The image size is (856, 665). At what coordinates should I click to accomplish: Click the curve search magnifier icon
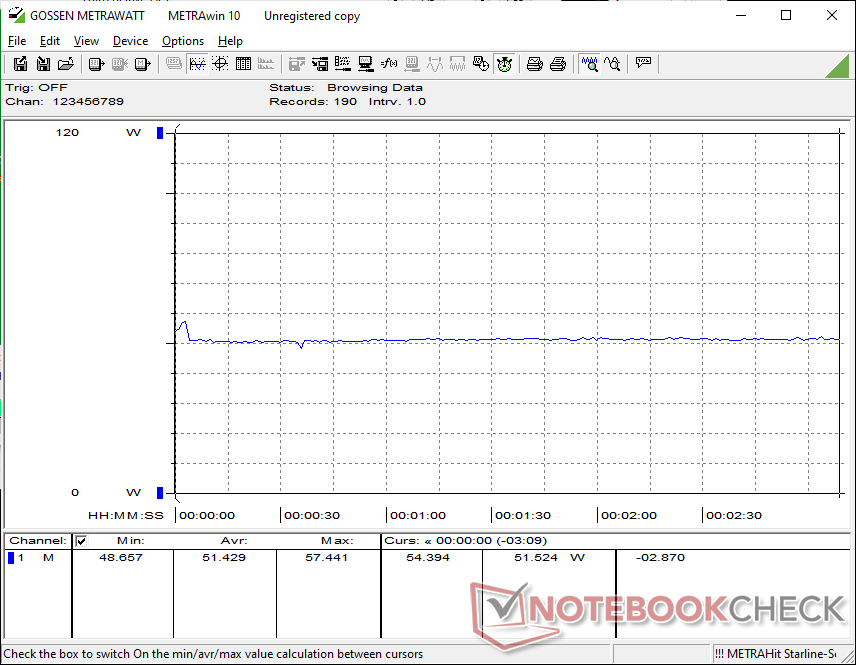(612, 64)
